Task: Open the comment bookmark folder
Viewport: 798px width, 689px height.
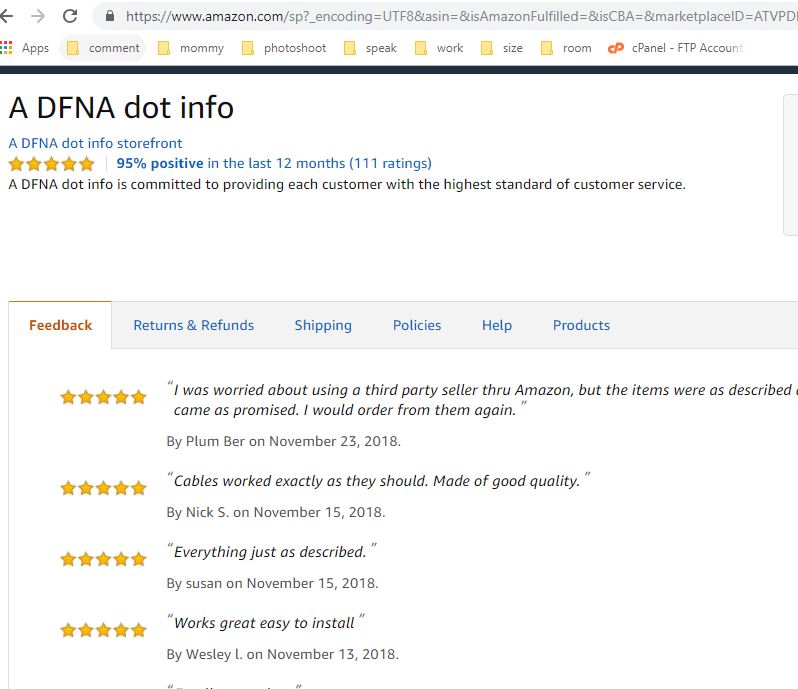Action: pyautogui.click(x=103, y=48)
